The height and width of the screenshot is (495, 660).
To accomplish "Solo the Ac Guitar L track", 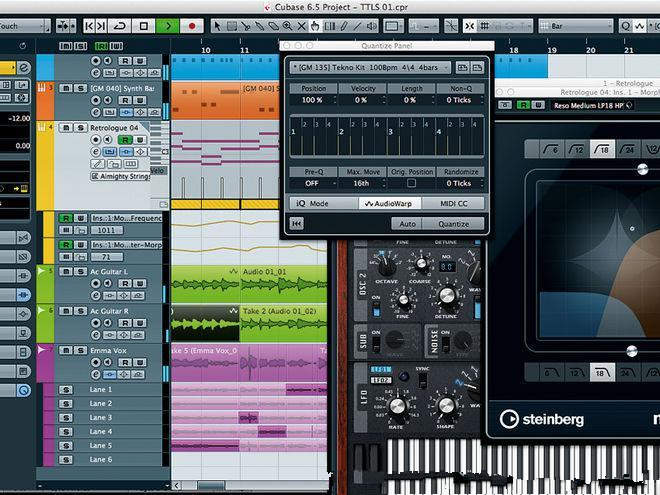I will point(80,271).
